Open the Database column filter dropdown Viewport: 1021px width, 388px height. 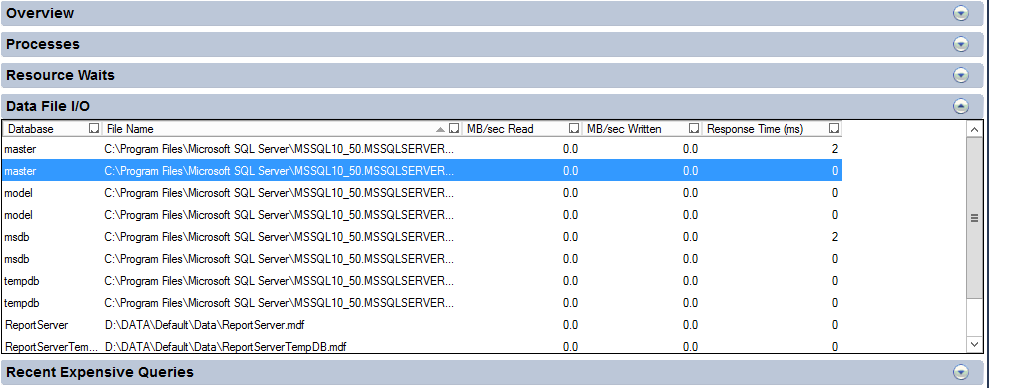pos(94,129)
